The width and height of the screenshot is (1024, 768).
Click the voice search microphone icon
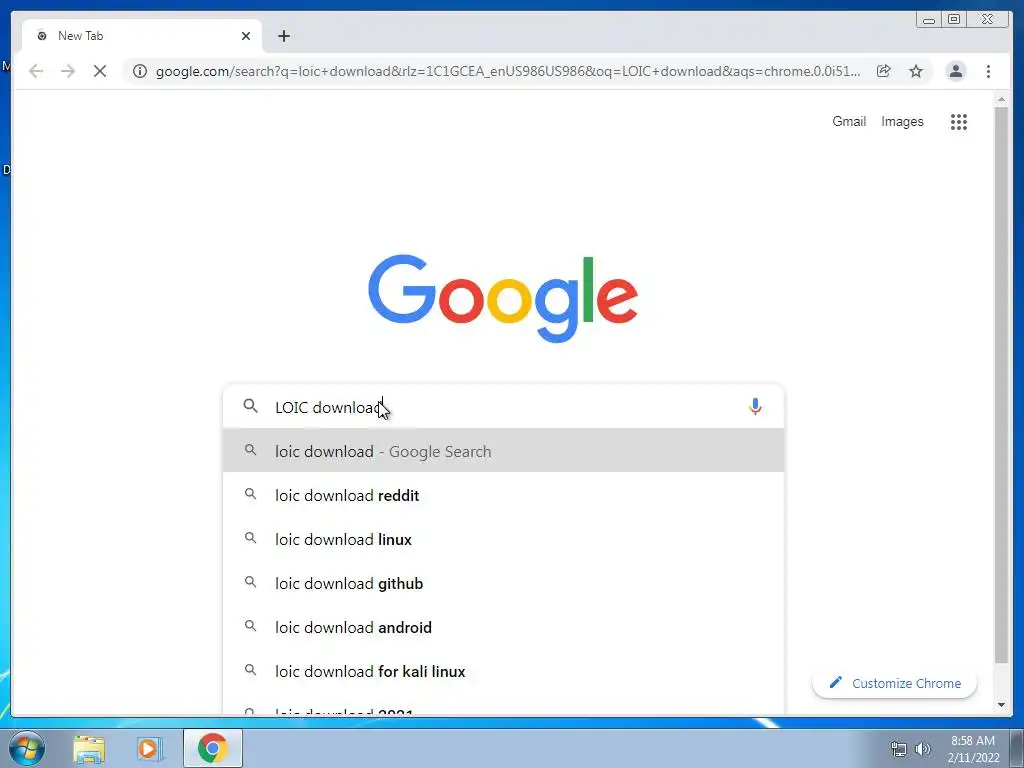755,406
